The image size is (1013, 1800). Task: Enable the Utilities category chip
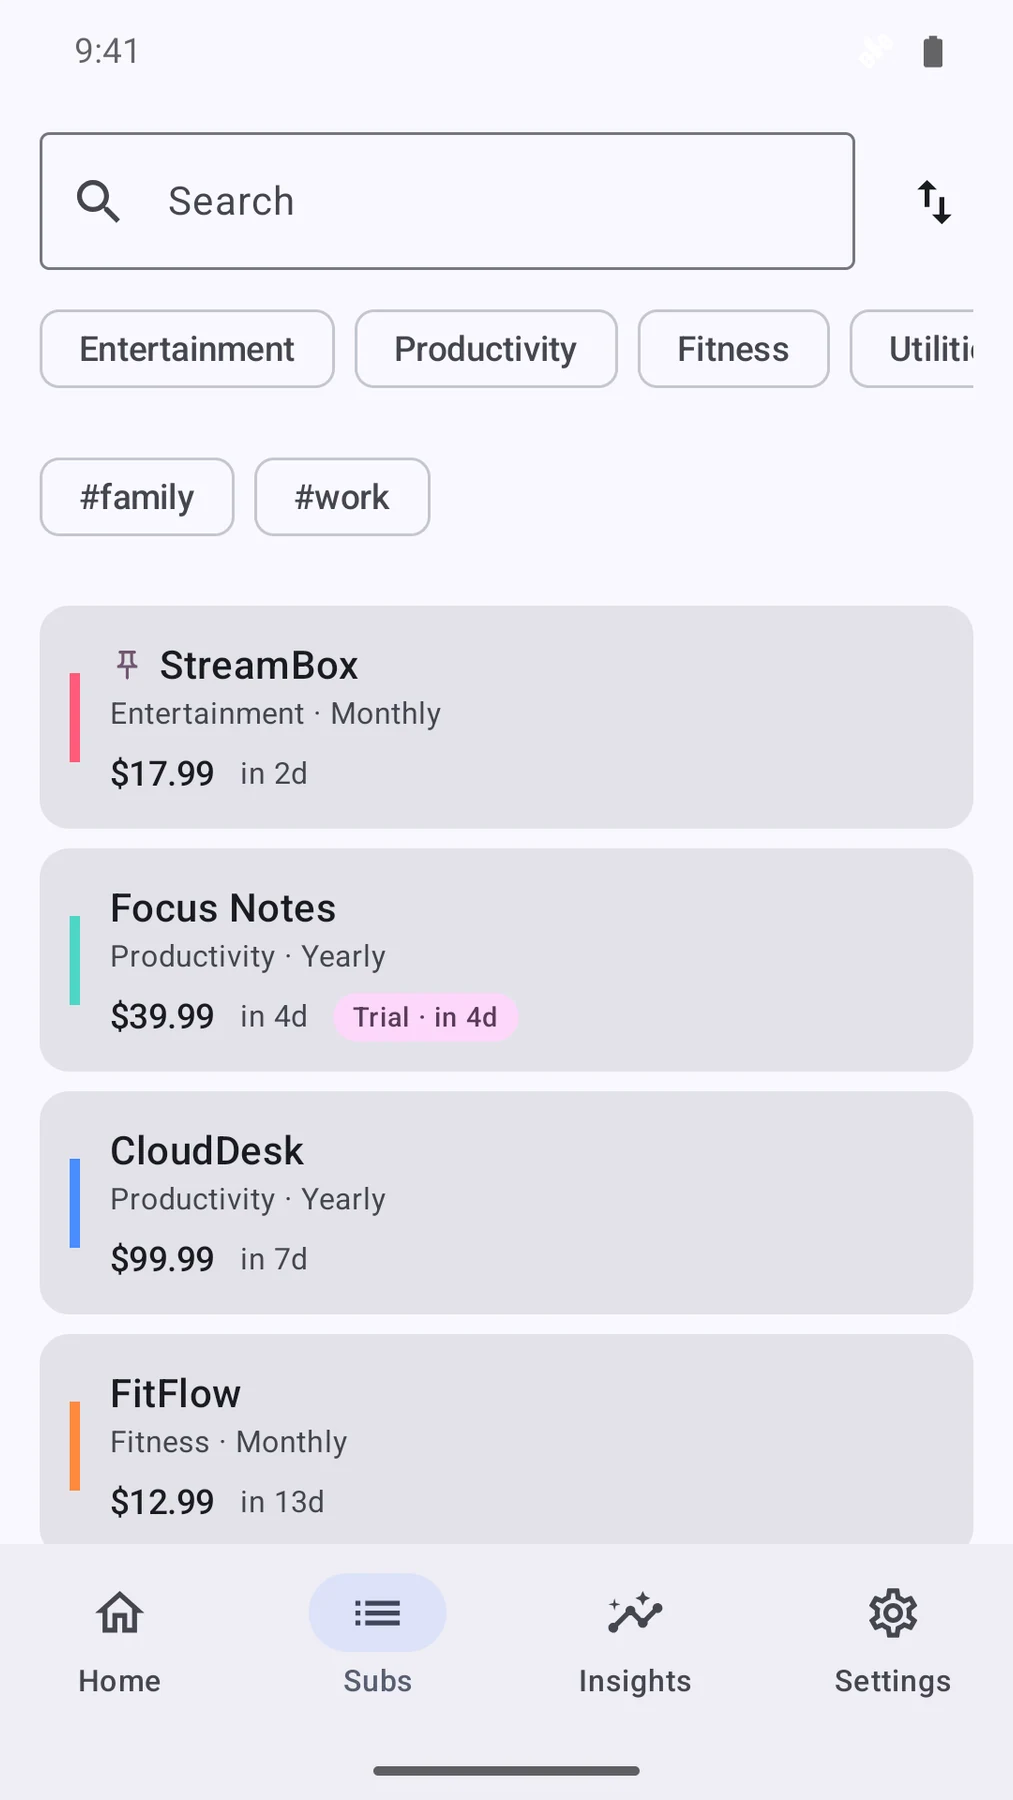(912, 349)
